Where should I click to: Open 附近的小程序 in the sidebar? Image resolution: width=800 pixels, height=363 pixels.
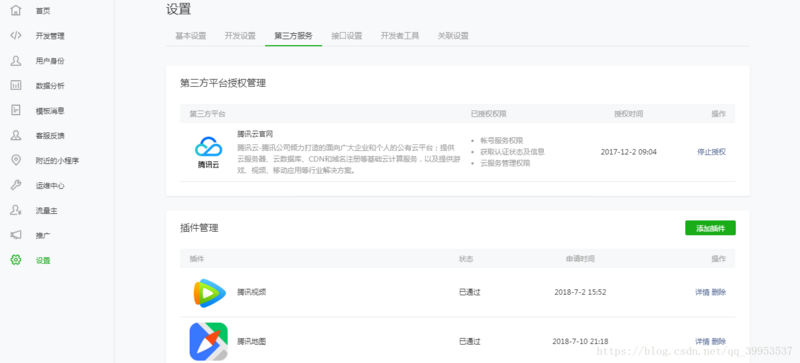click(57, 161)
